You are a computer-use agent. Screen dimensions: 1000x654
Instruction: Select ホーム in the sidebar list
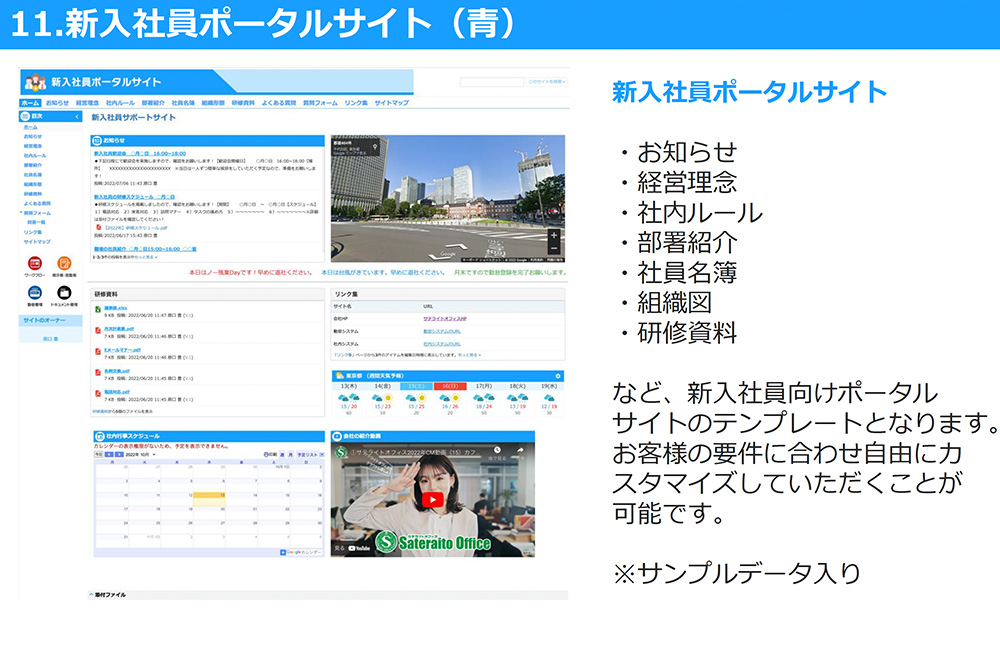point(31,127)
